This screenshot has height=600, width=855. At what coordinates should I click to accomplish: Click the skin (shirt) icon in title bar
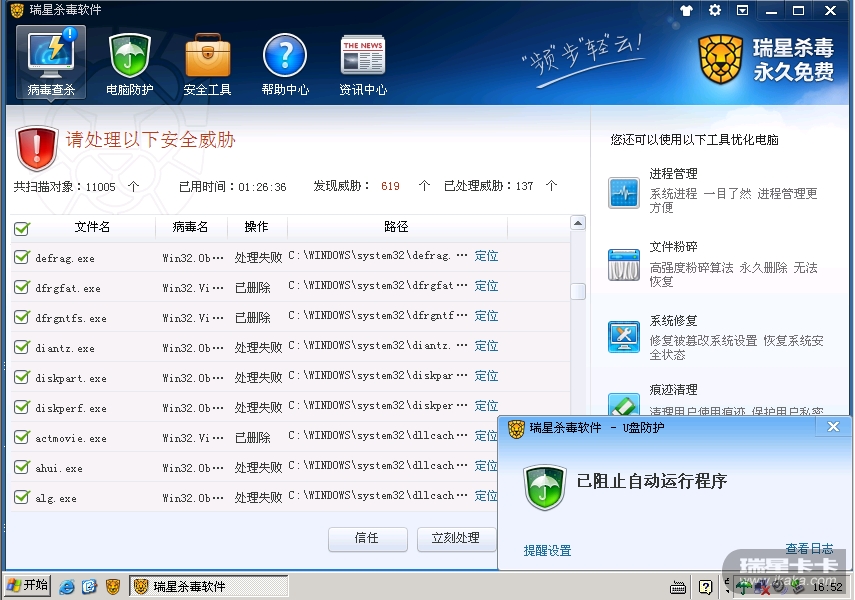tap(687, 10)
